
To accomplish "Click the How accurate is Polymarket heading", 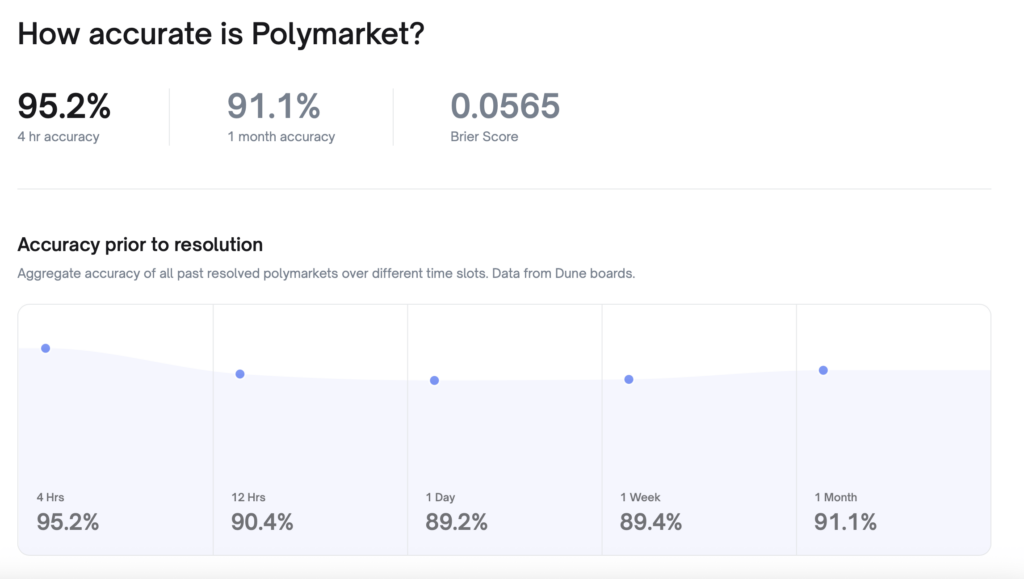I will pos(220,33).
